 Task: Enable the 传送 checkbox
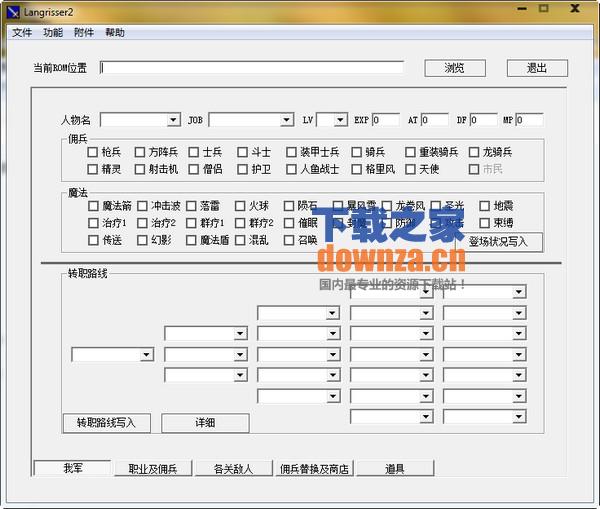coord(93,240)
